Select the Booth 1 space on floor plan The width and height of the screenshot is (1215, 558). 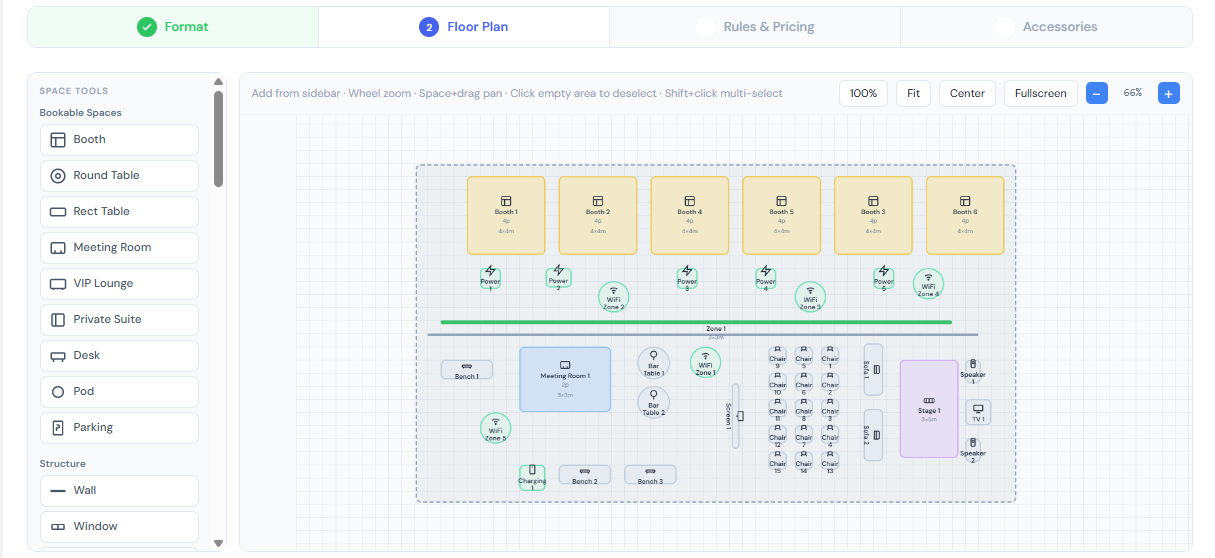pyautogui.click(x=506, y=215)
